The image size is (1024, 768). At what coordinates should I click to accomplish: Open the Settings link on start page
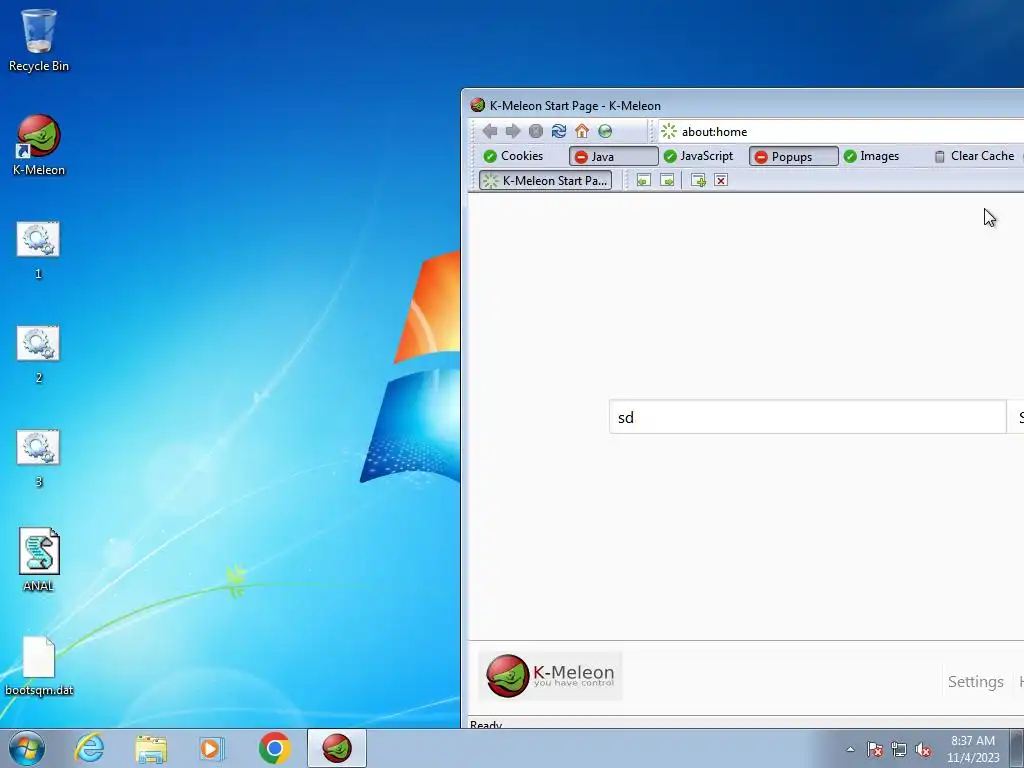coord(976,681)
